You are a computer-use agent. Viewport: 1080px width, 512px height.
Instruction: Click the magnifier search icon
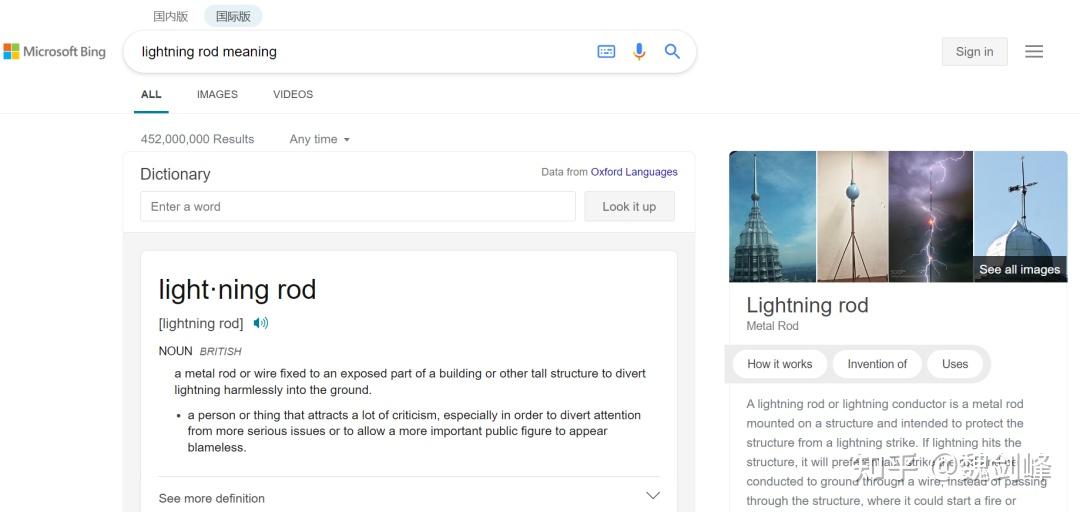pyautogui.click(x=672, y=52)
